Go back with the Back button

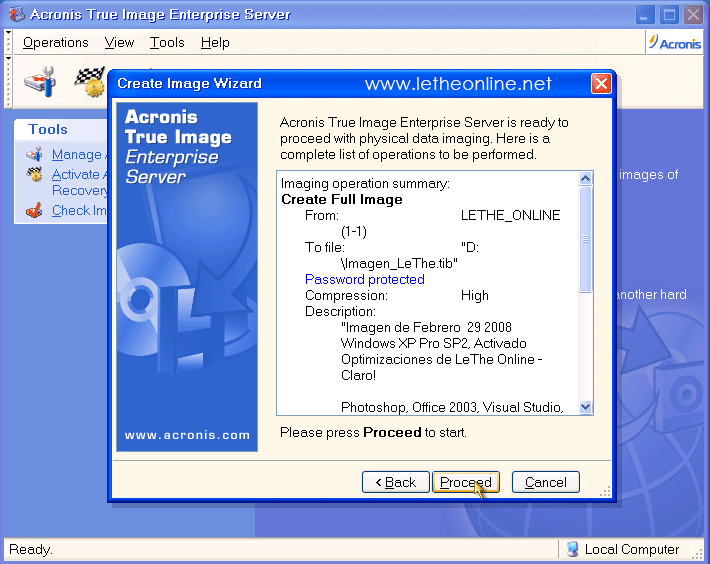click(x=395, y=482)
